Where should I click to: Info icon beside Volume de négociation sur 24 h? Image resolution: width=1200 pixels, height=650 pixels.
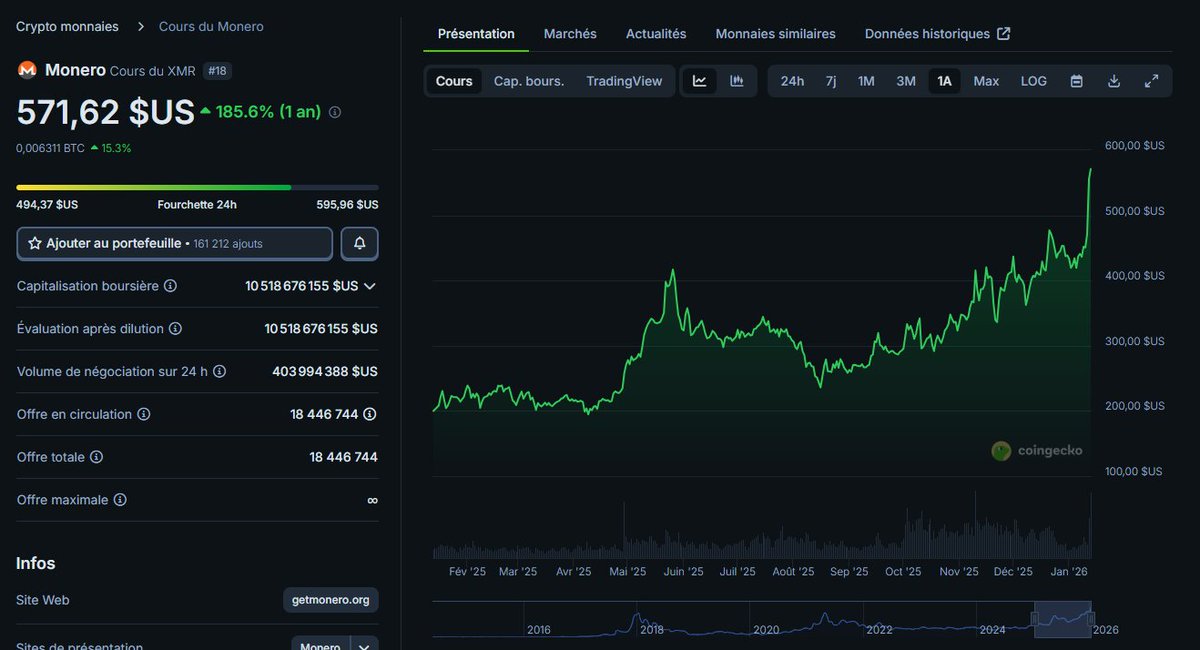coord(219,371)
